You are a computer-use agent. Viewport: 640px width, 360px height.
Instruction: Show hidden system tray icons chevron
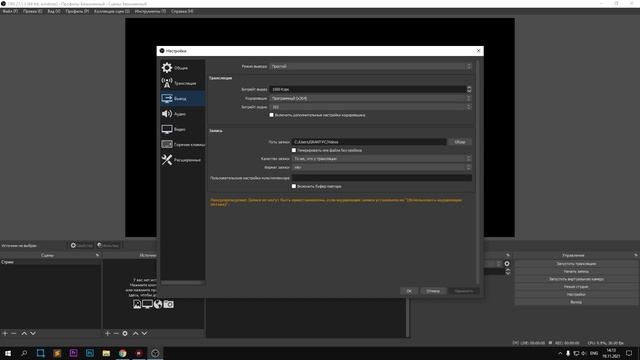560,353
